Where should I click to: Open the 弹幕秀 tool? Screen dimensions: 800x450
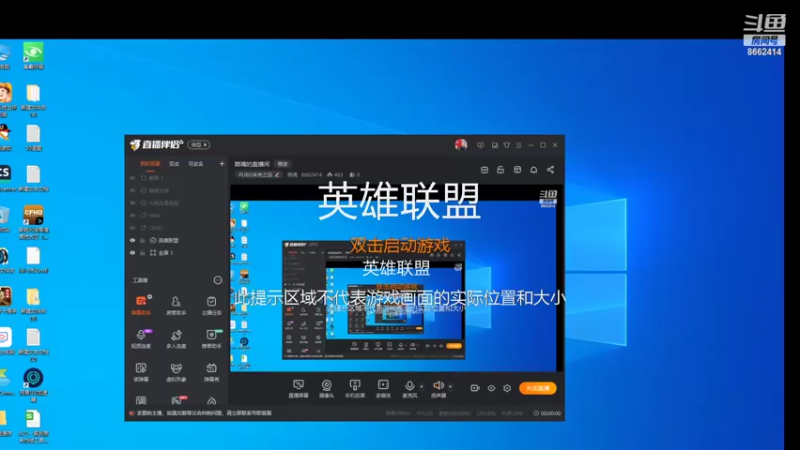211,372
